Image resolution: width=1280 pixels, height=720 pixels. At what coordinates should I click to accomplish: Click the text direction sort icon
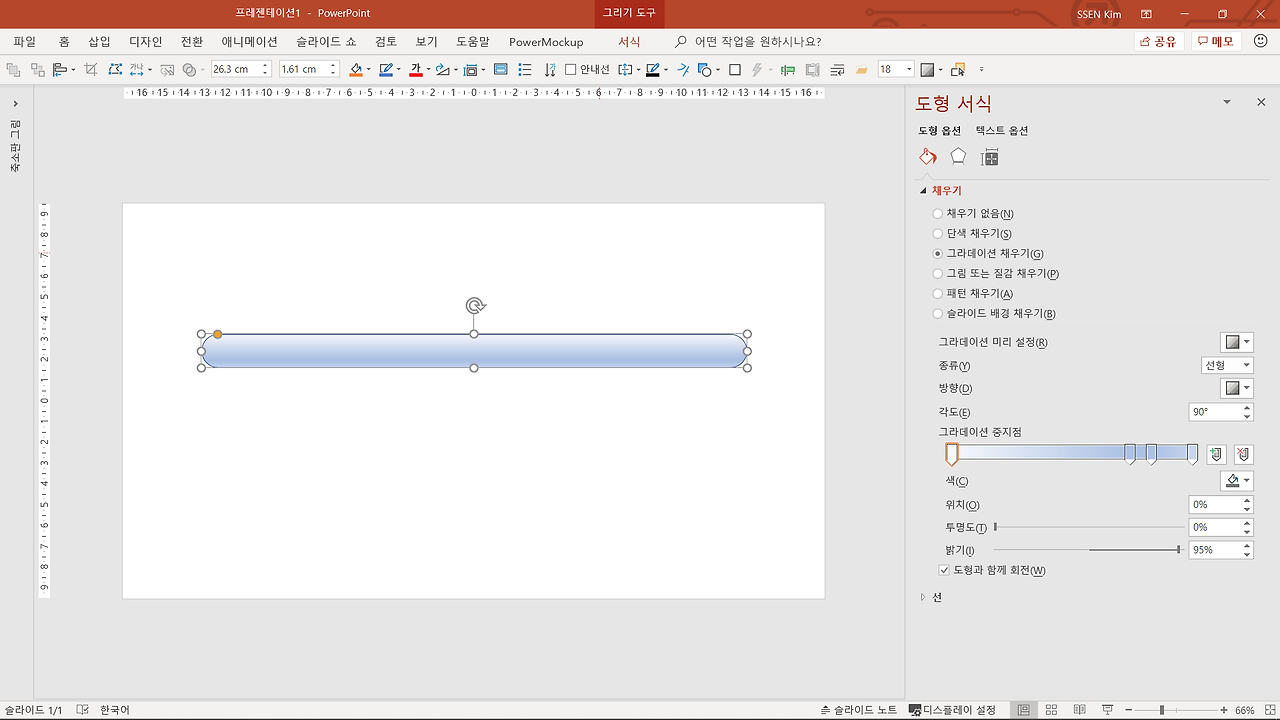point(549,70)
